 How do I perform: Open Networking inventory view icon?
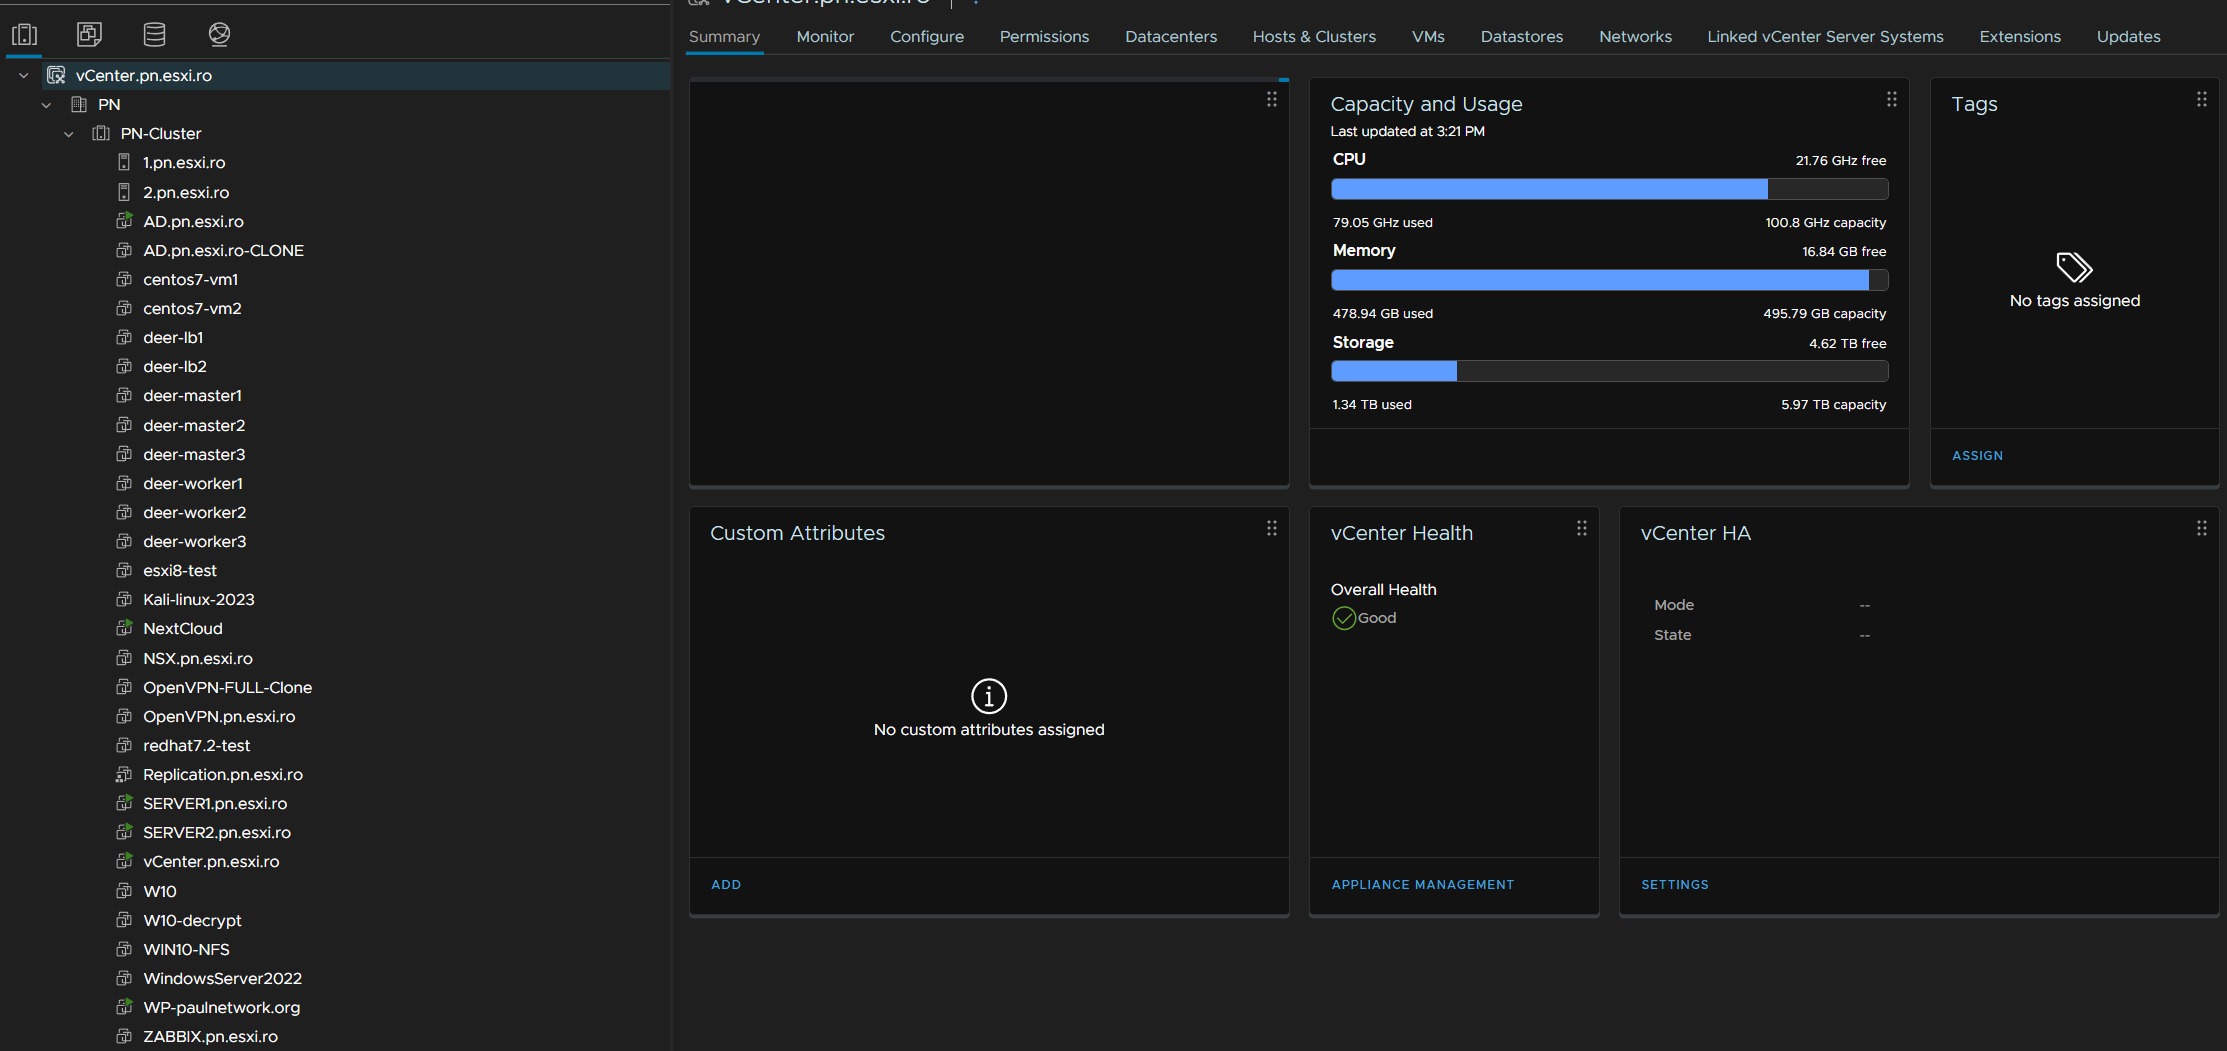219,35
